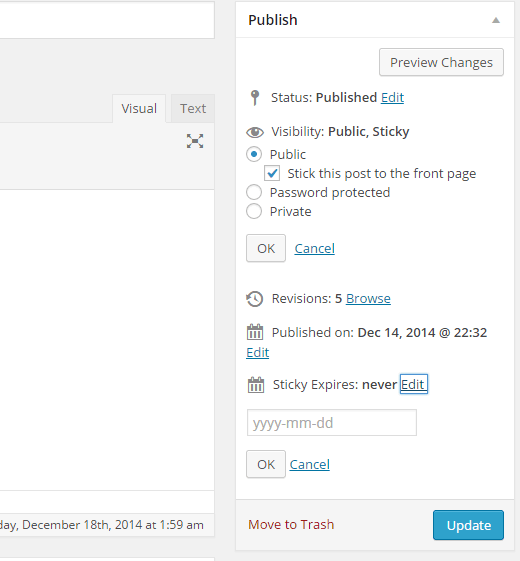520x561 pixels.
Task: Uncheck Stick this post to front page
Action: [272, 174]
